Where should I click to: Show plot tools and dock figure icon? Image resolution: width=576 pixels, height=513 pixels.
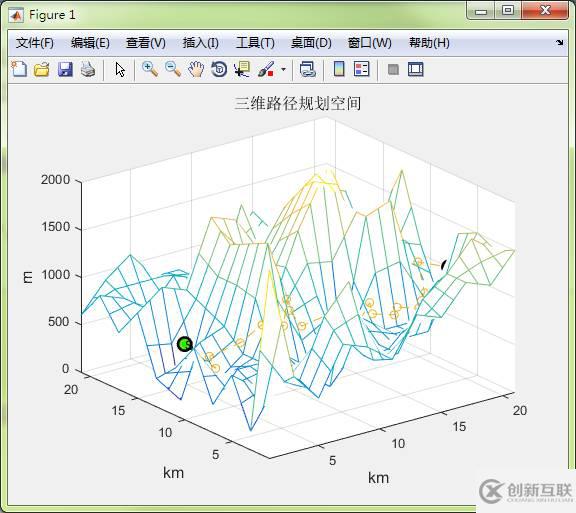tap(415, 69)
